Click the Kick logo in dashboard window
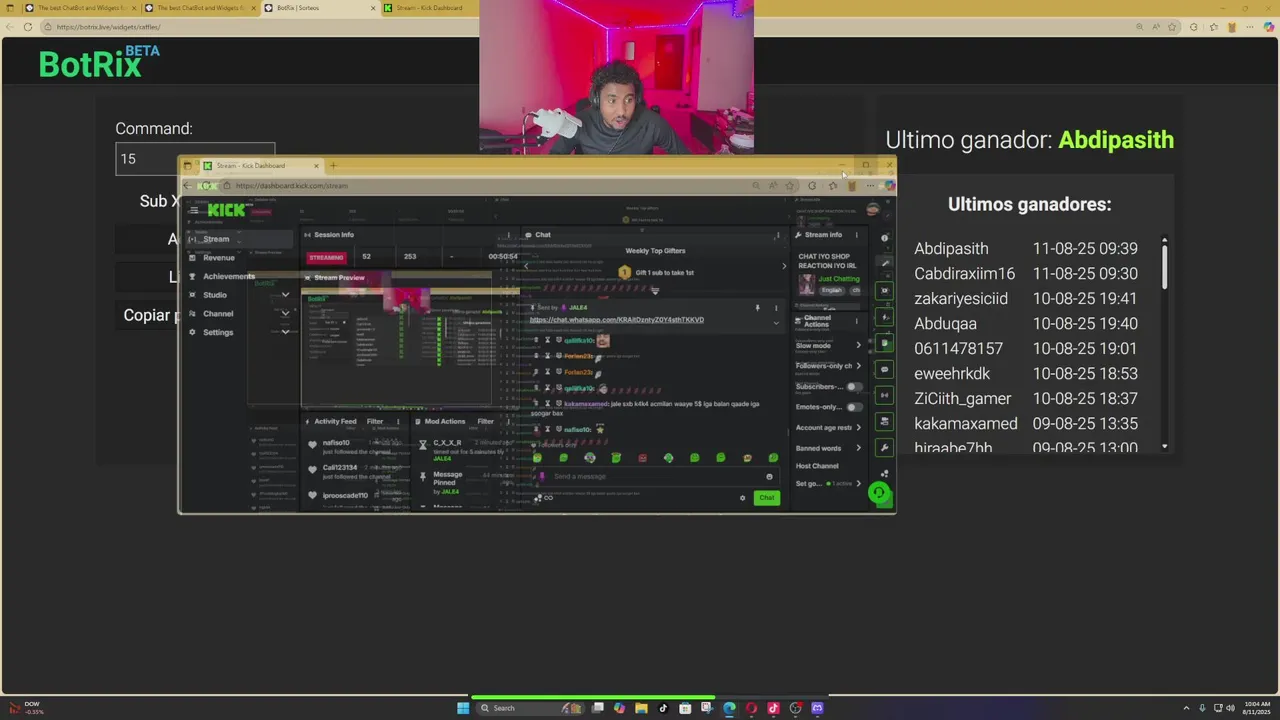The height and width of the screenshot is (720, 1280). [x=226, y=210]
